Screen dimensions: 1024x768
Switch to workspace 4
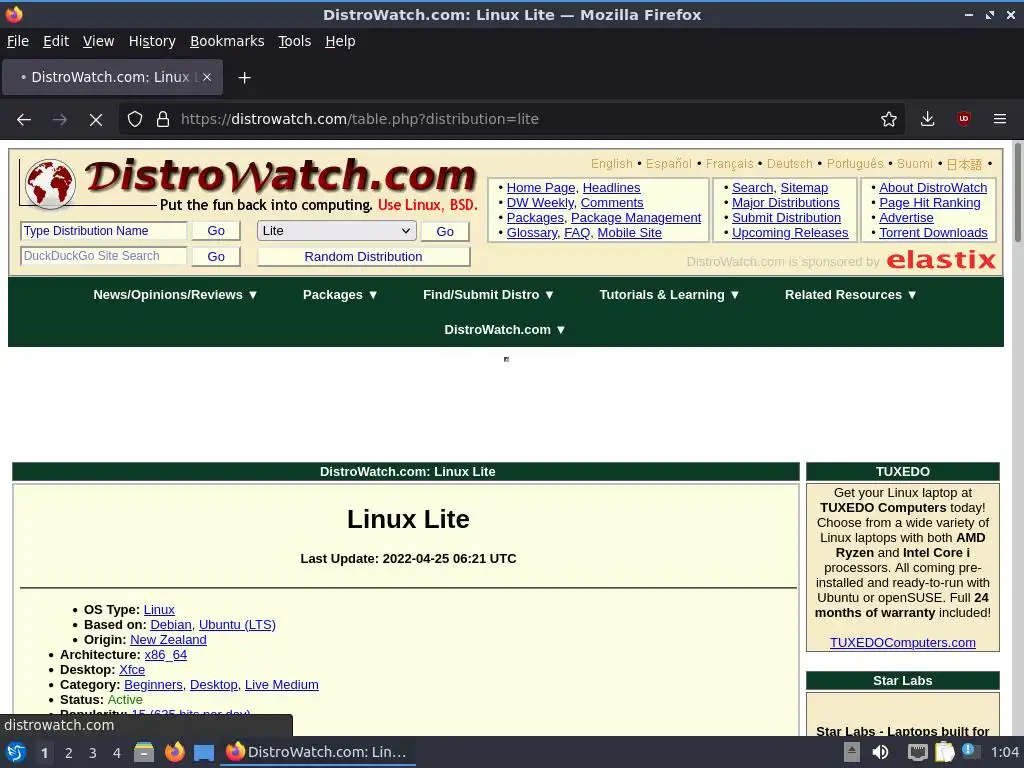click(117, 753)
